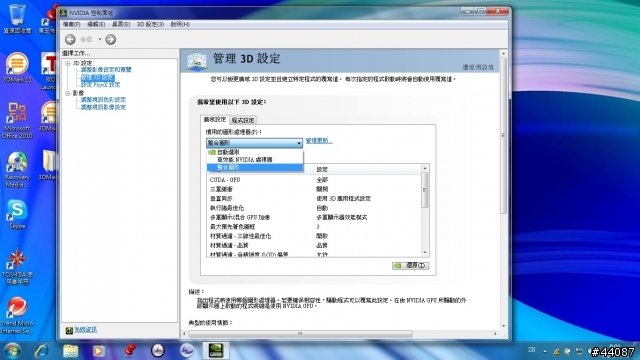Select 調整視訊色彩設定 in task tree
This screenshot has width=640, height=360.
click(x=103, y=100)
